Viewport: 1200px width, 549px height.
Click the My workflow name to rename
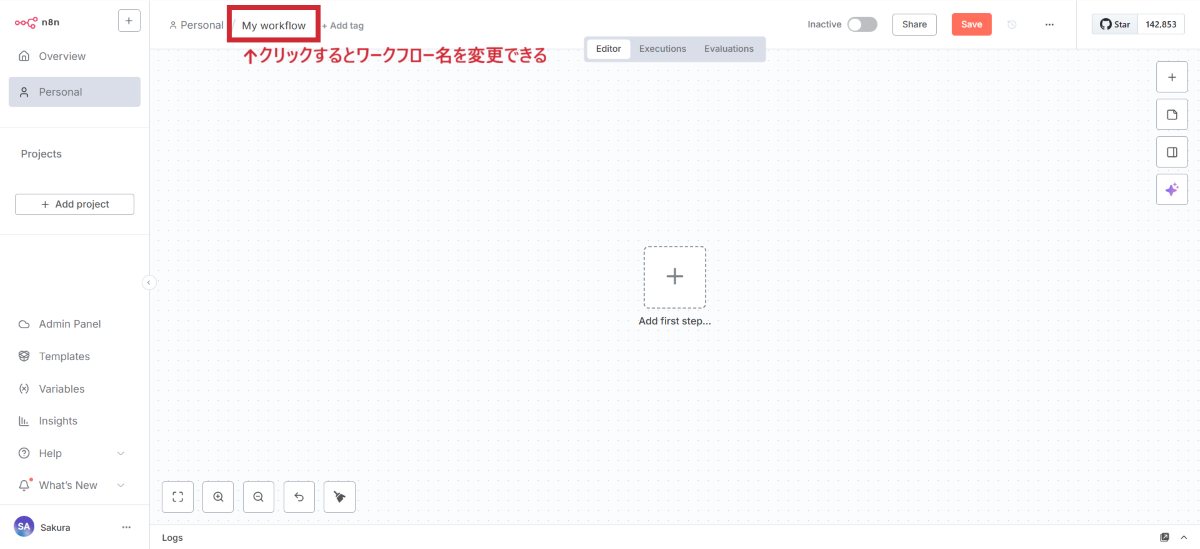tap(274, 25)
